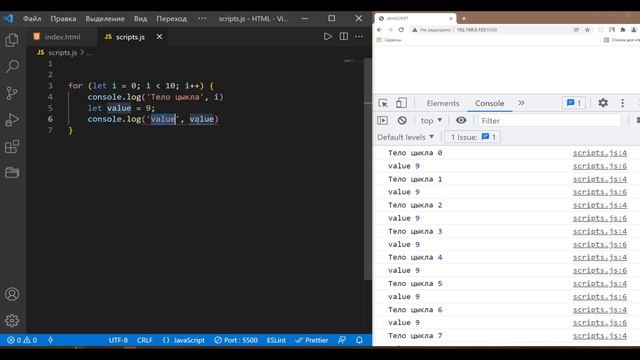
Task: Toggle the console sidebar
Action: pyautogui.click(x=382, y=120)
